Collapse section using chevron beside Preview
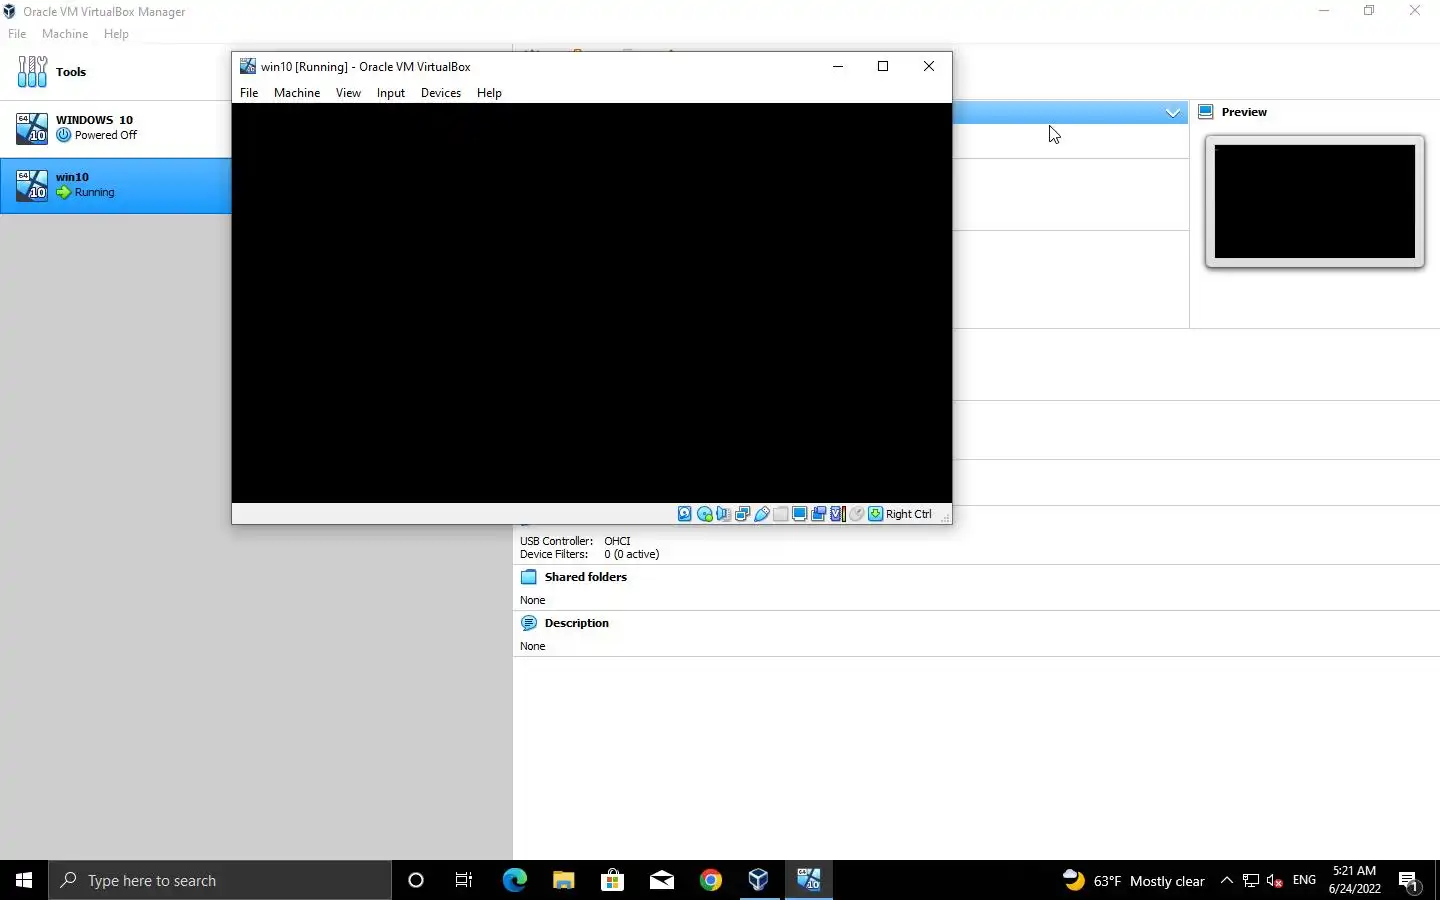 pyautogui.click(x=1173, y=113)
